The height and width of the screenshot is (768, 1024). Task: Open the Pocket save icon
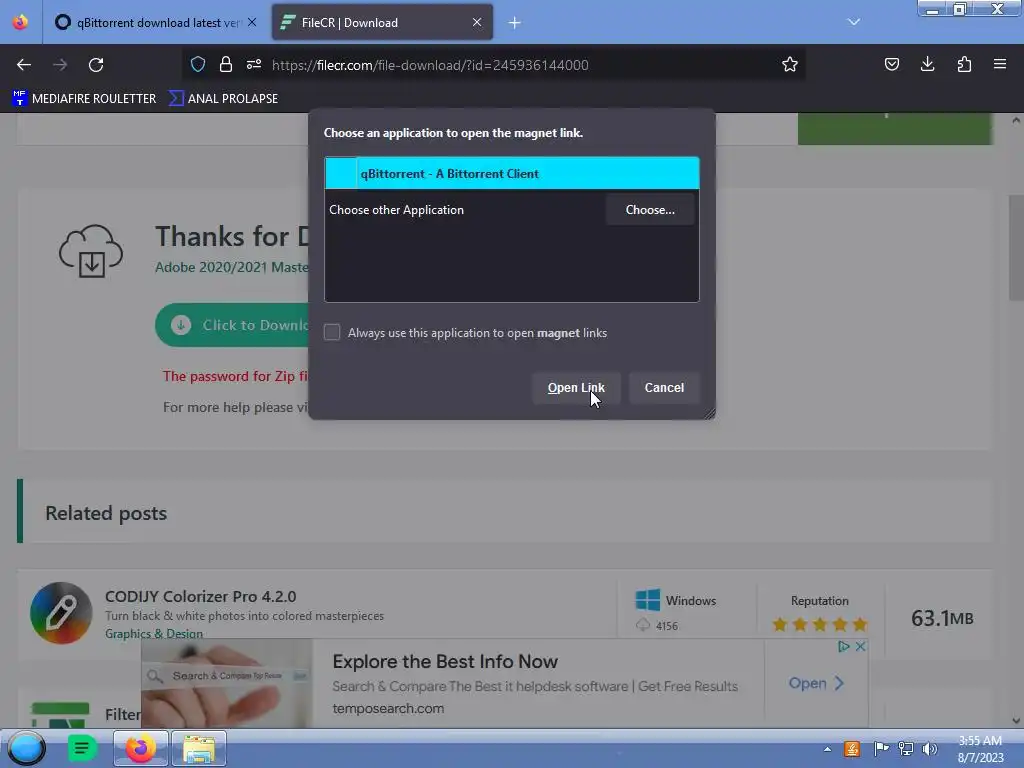891,64
